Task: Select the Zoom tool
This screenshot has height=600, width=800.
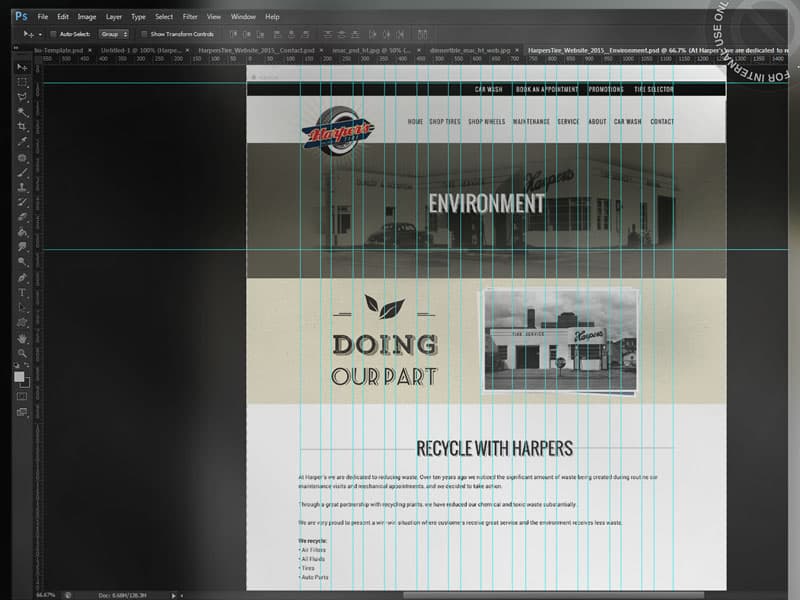Action: tap(22, 353)
